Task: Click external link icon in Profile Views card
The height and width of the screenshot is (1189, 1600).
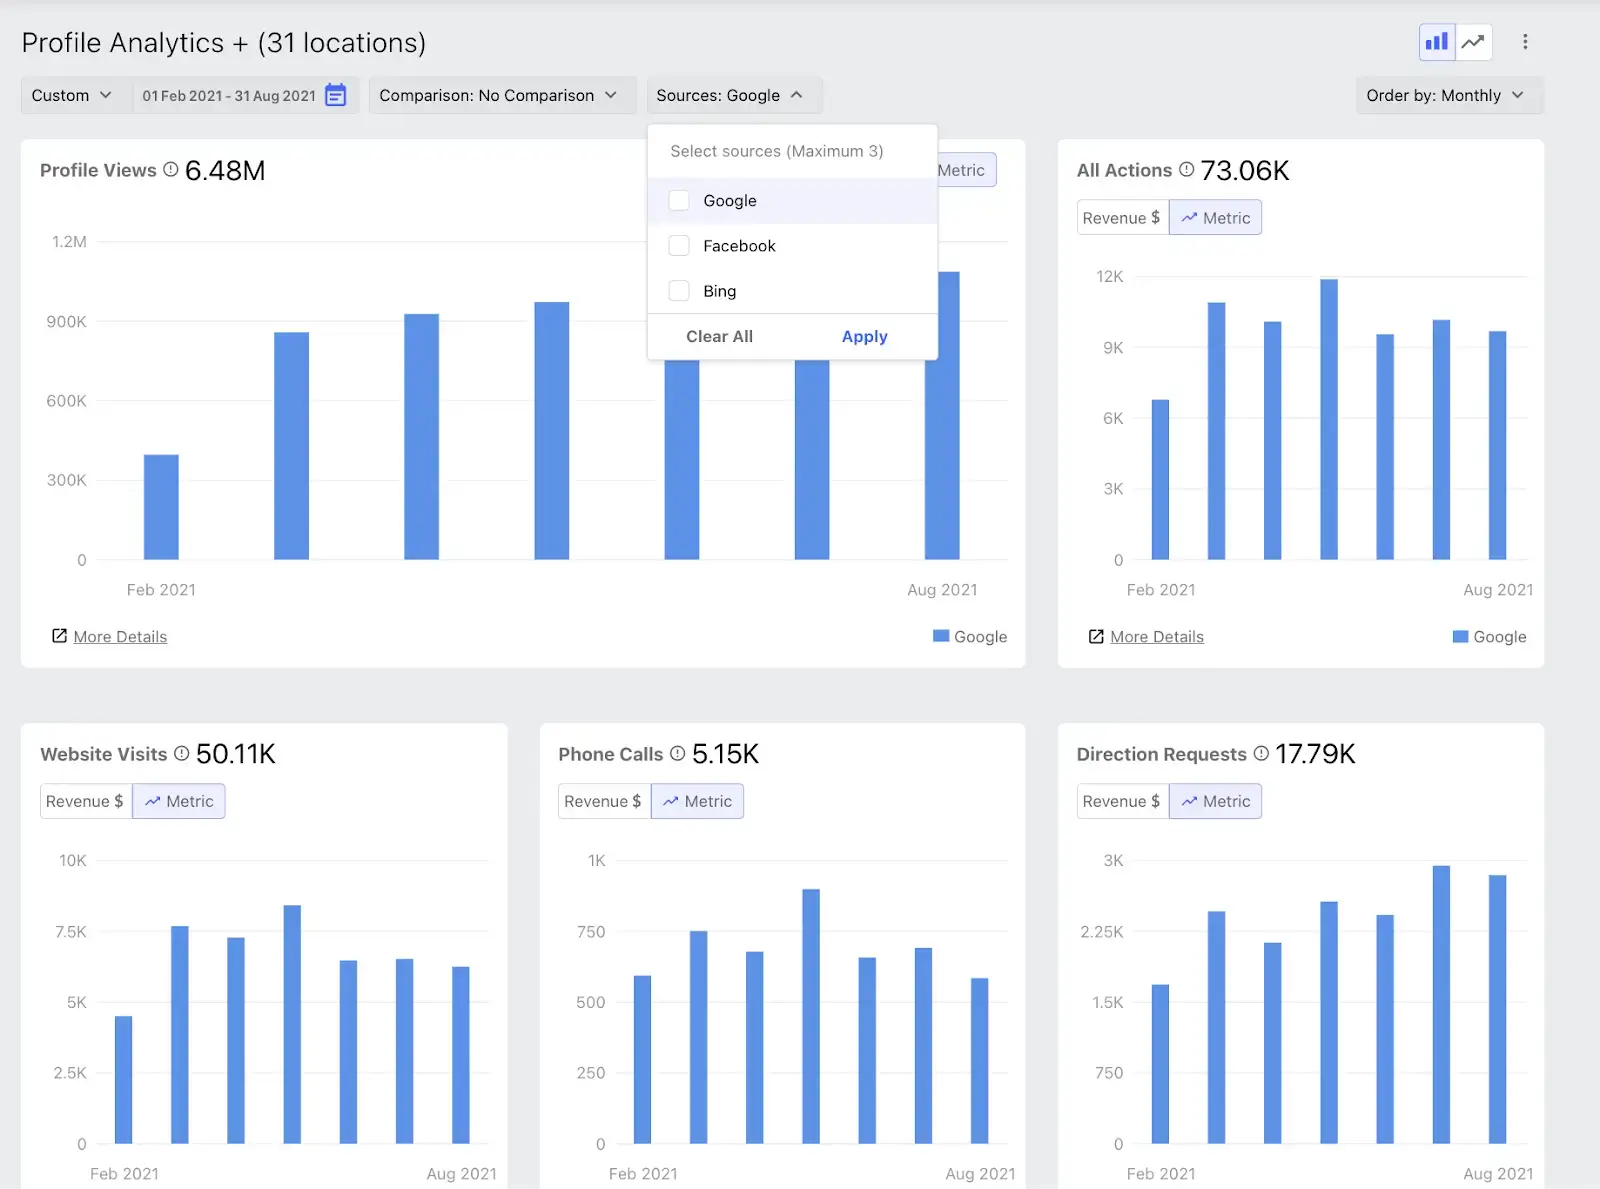Action: click(x=59, y=636)
